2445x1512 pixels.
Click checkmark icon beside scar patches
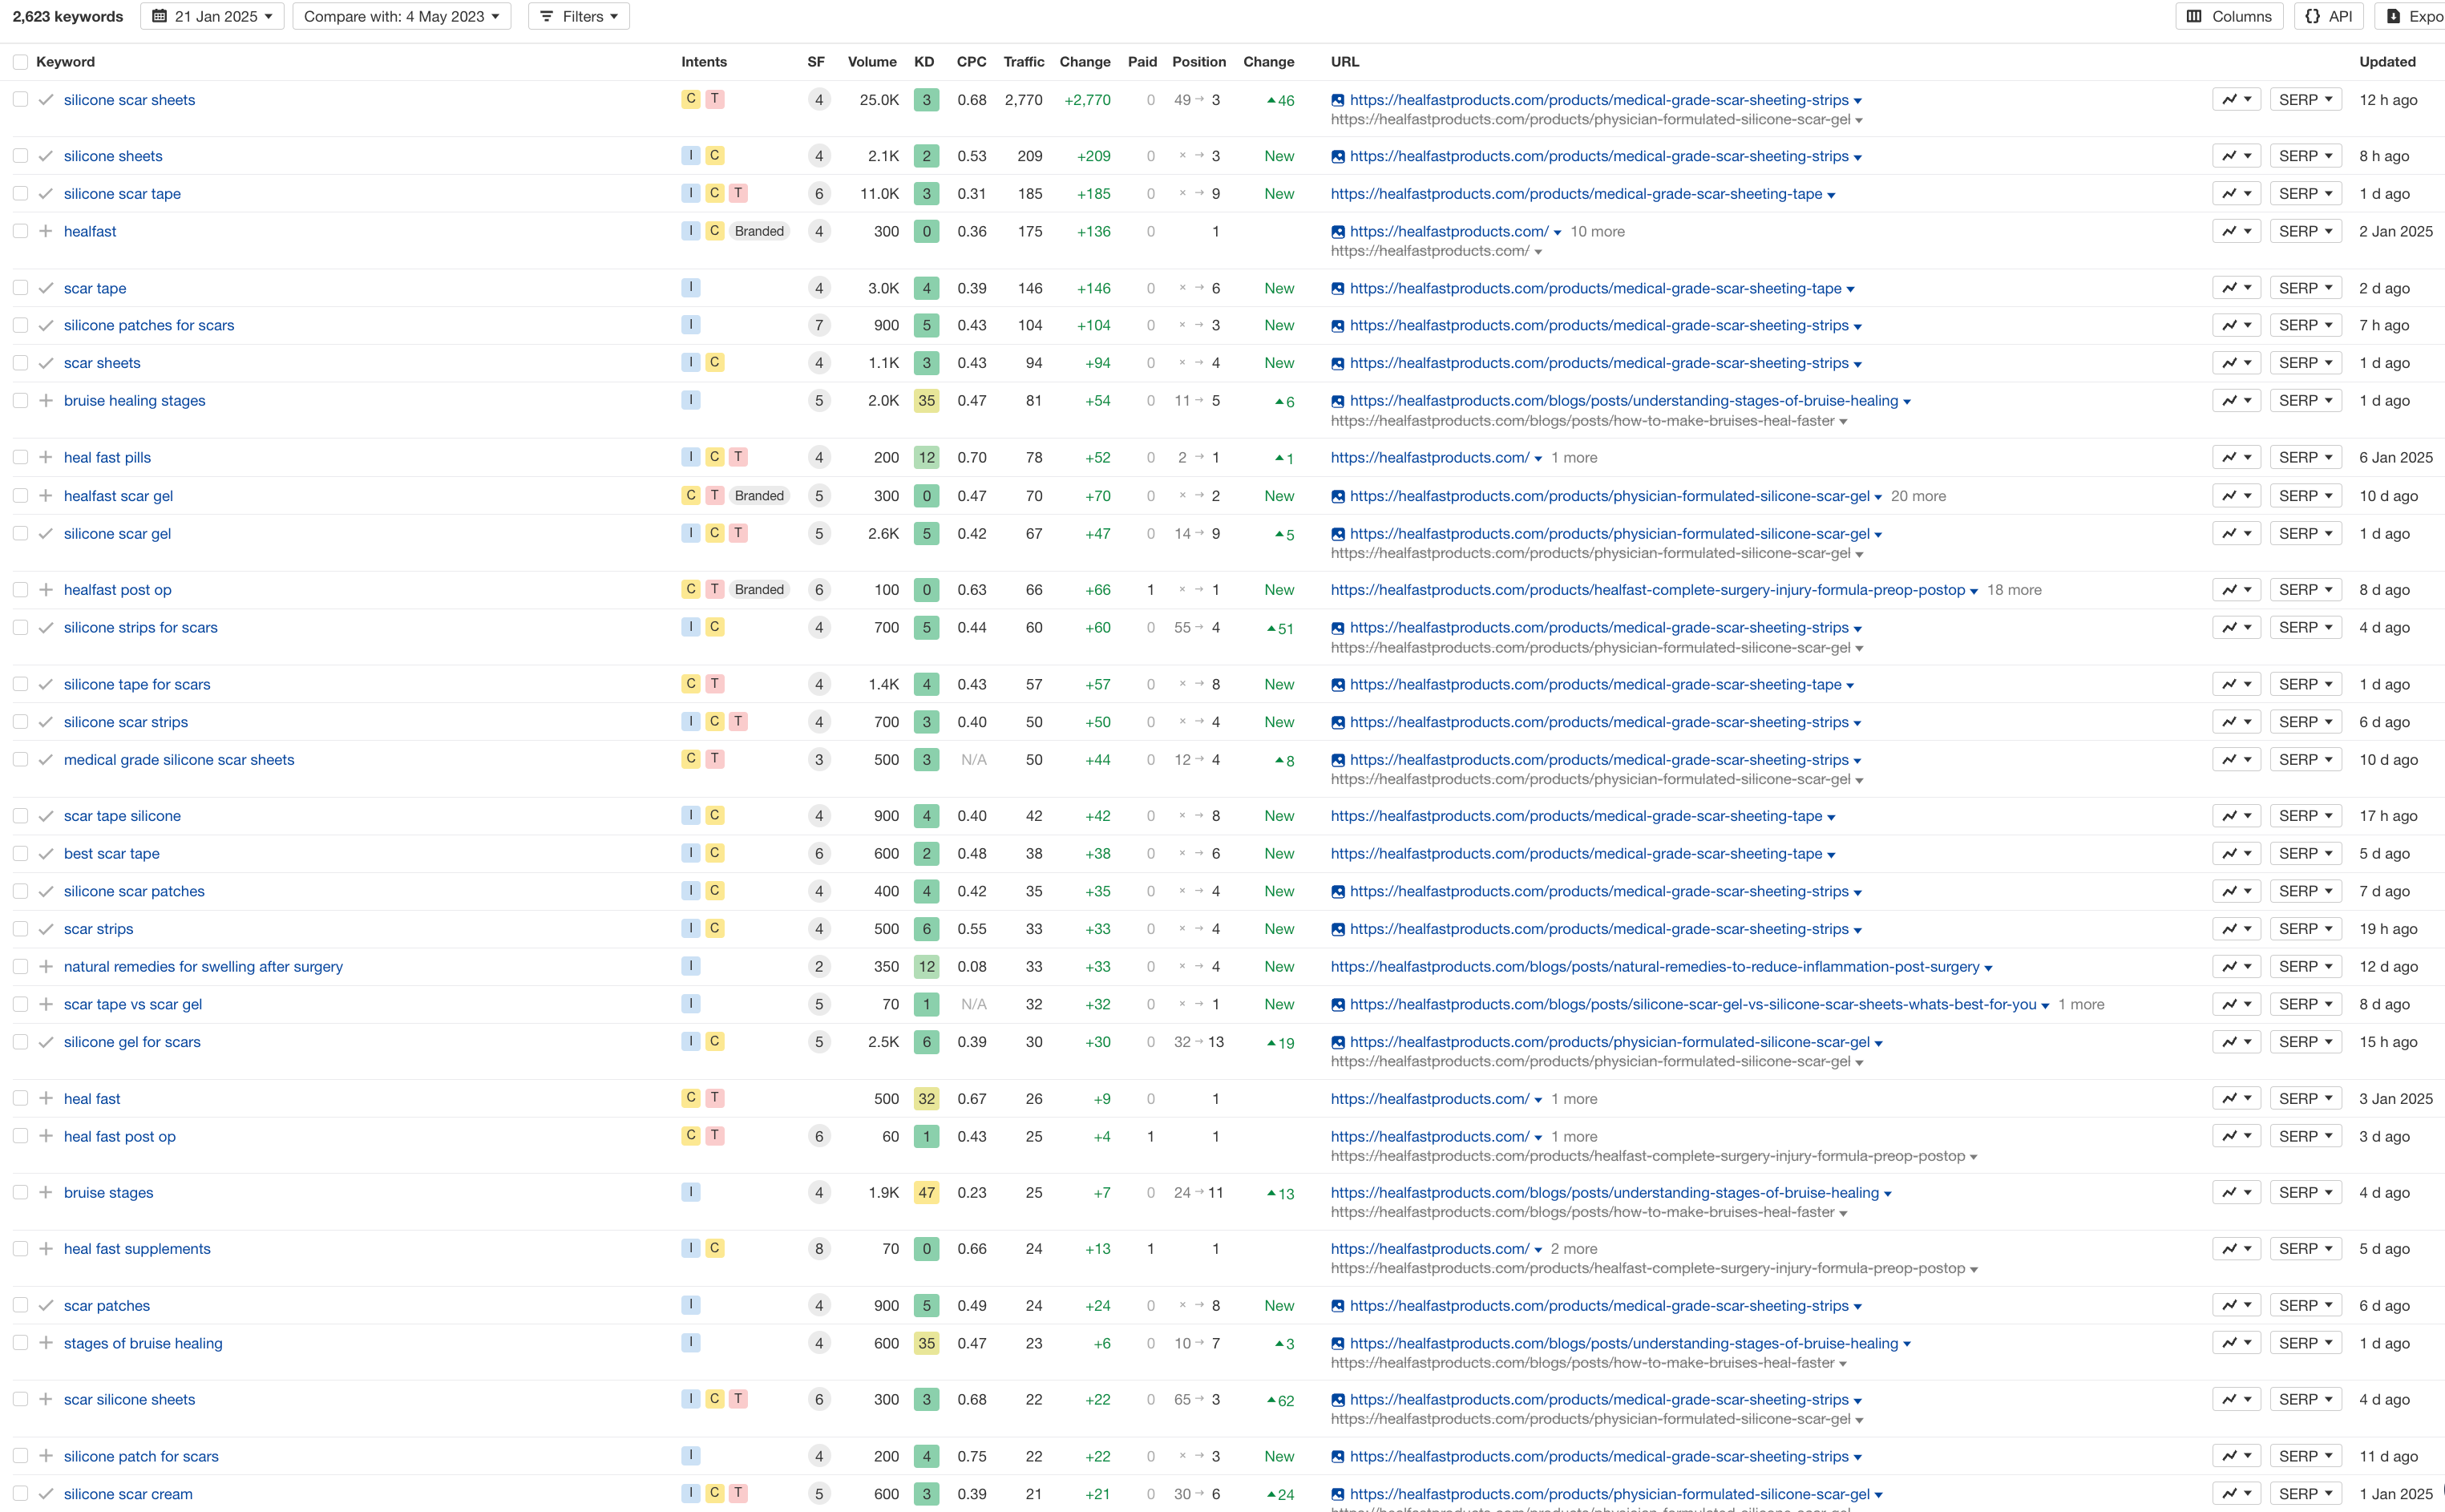46,1306
